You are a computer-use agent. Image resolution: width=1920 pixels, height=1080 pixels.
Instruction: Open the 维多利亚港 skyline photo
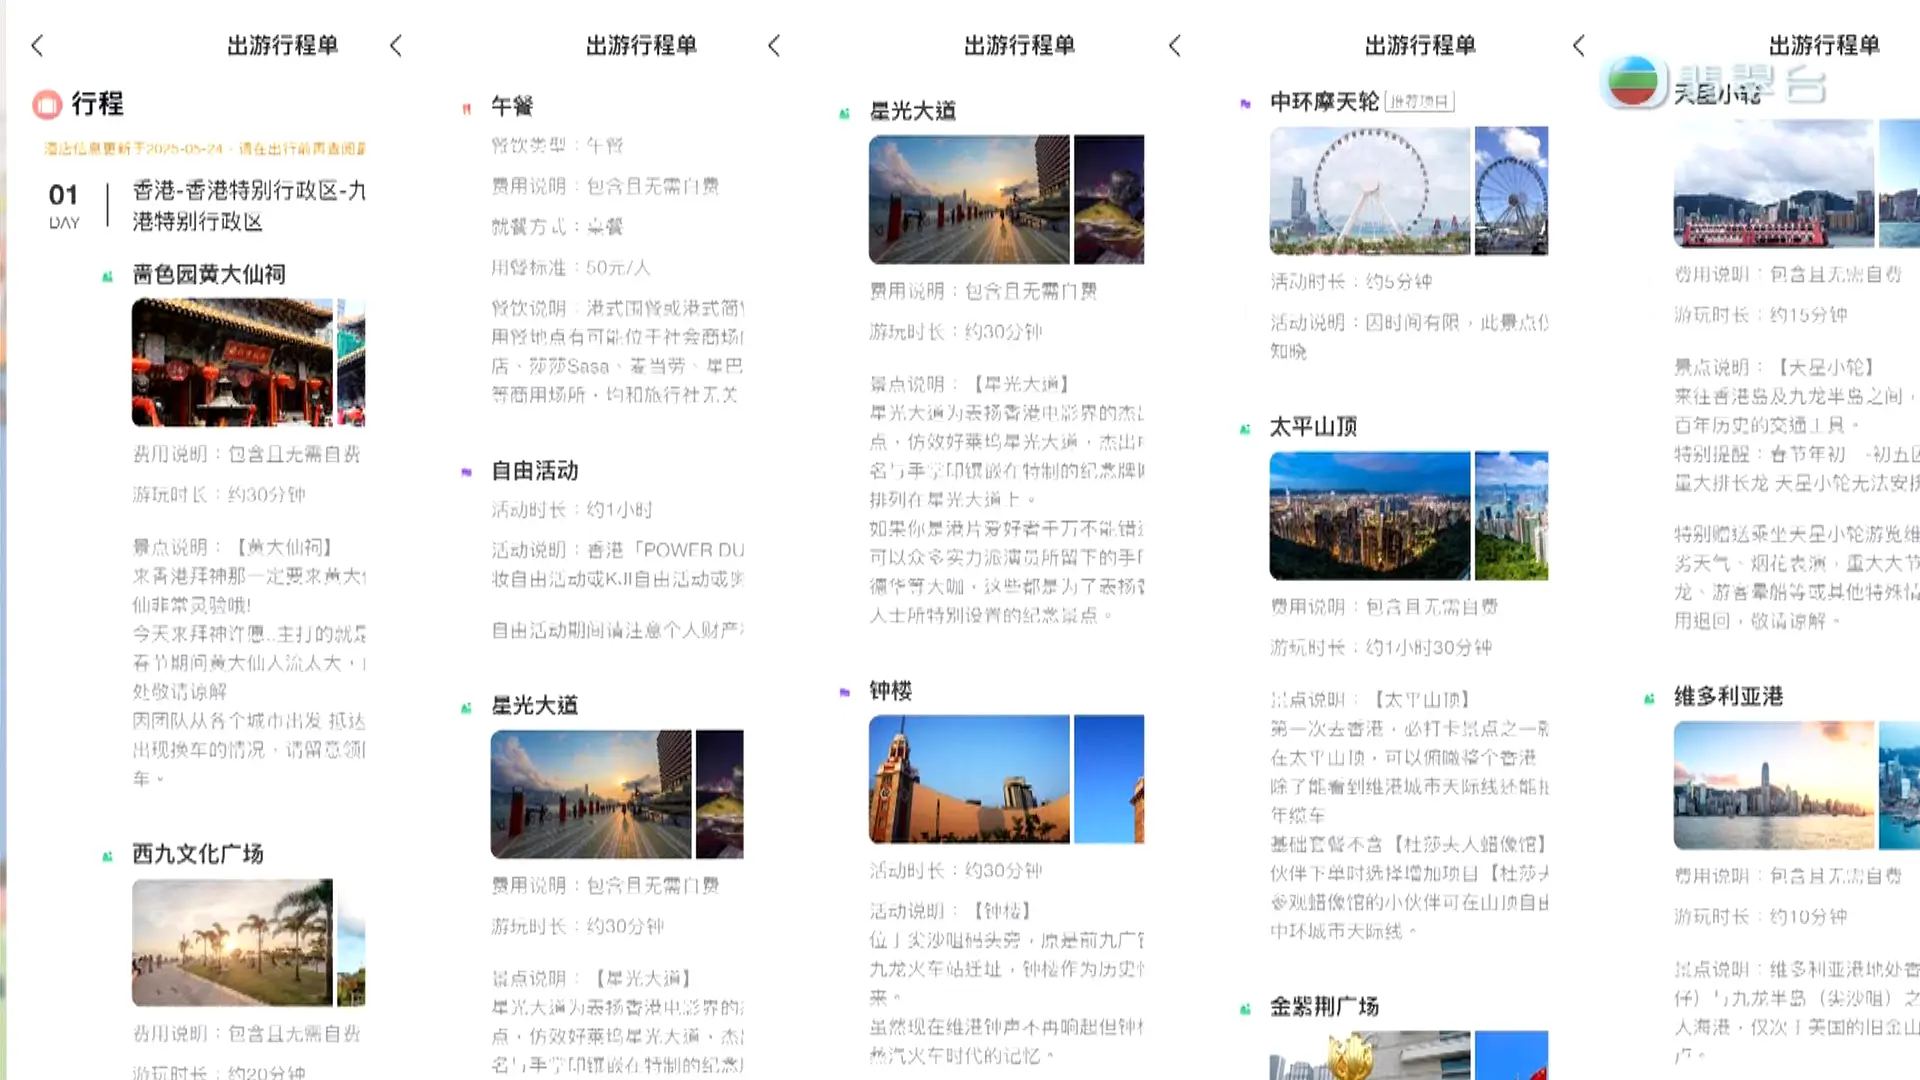pyautogui.click(x=1774, y=785)
